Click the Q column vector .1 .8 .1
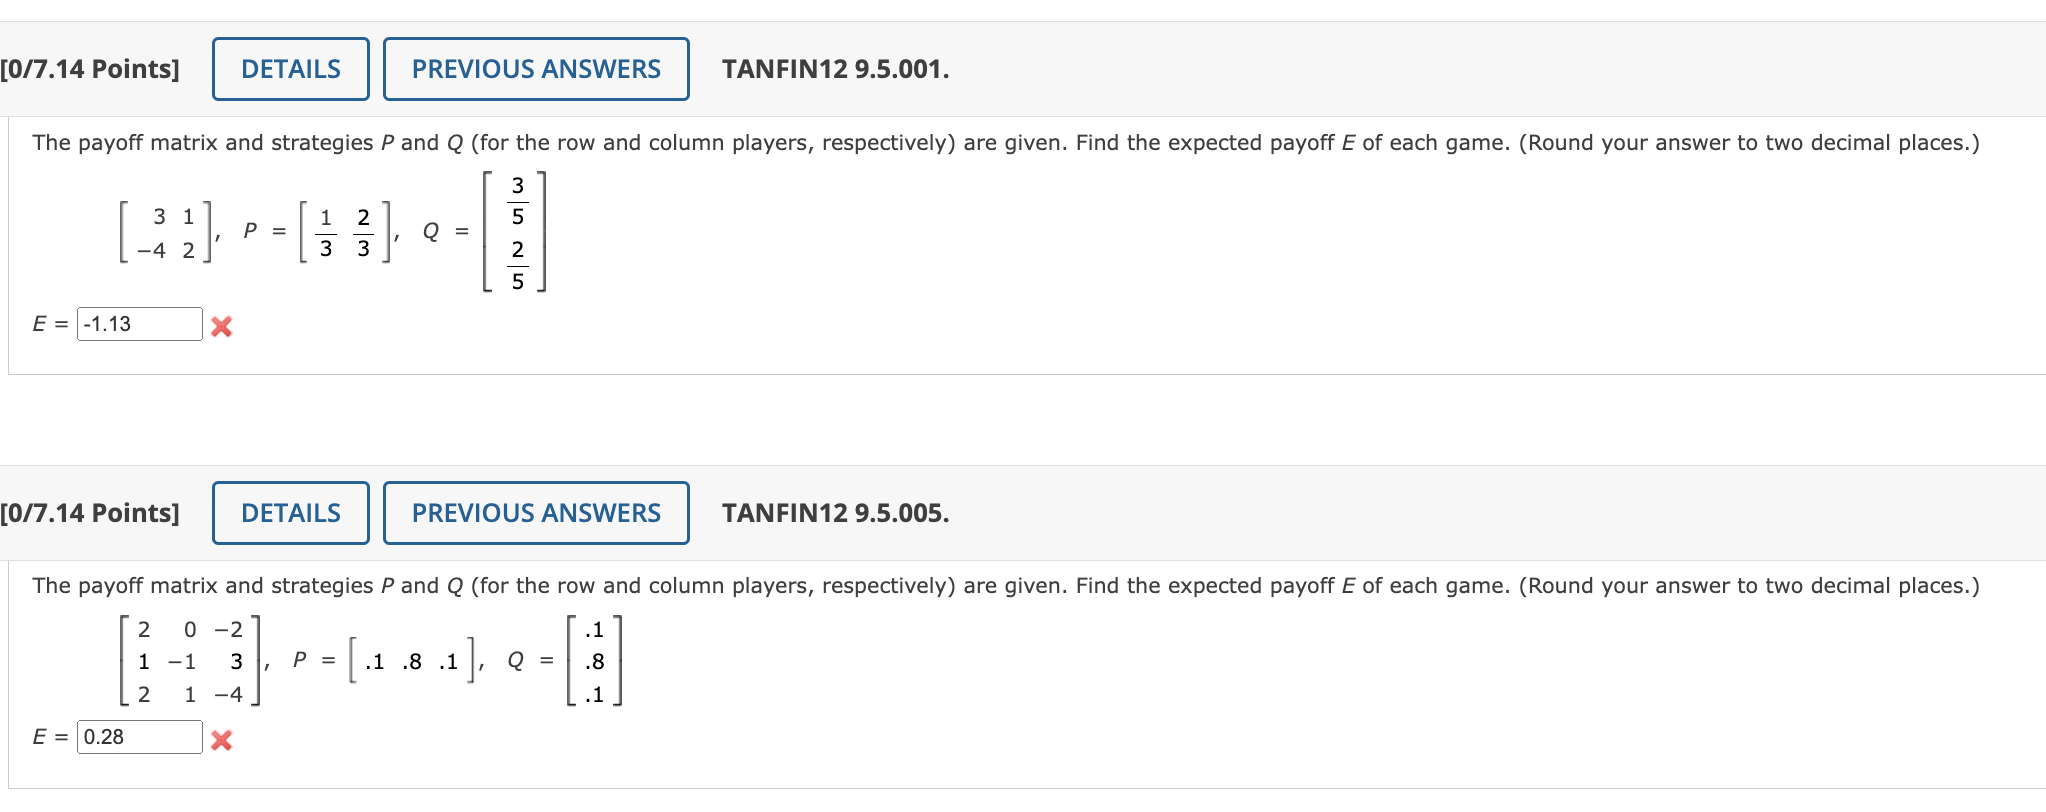The width and height of the screenshot is (2046, 812). (x=595, y=661)
